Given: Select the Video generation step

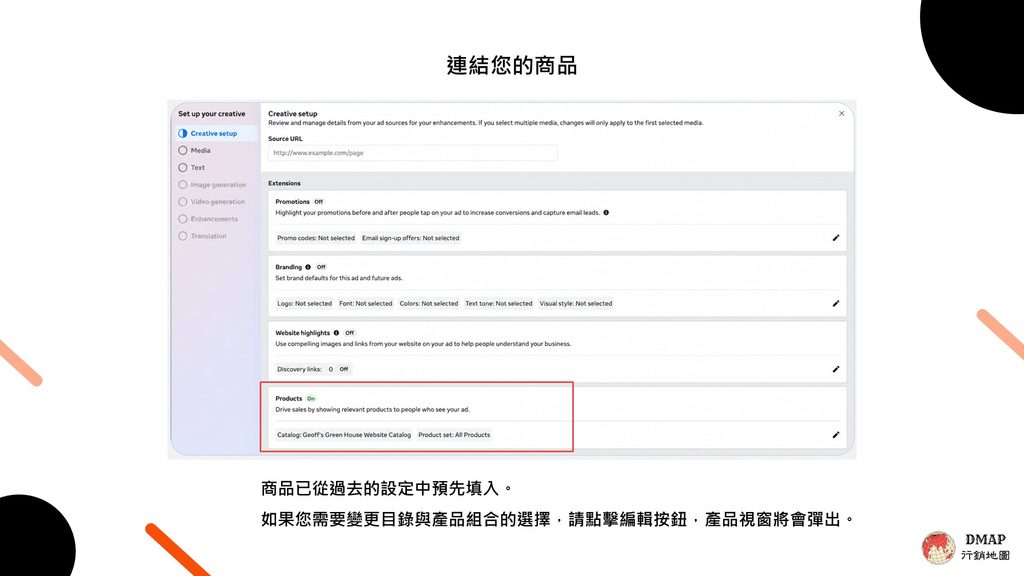Looking at the screenshot, I should tap(212, 202).
